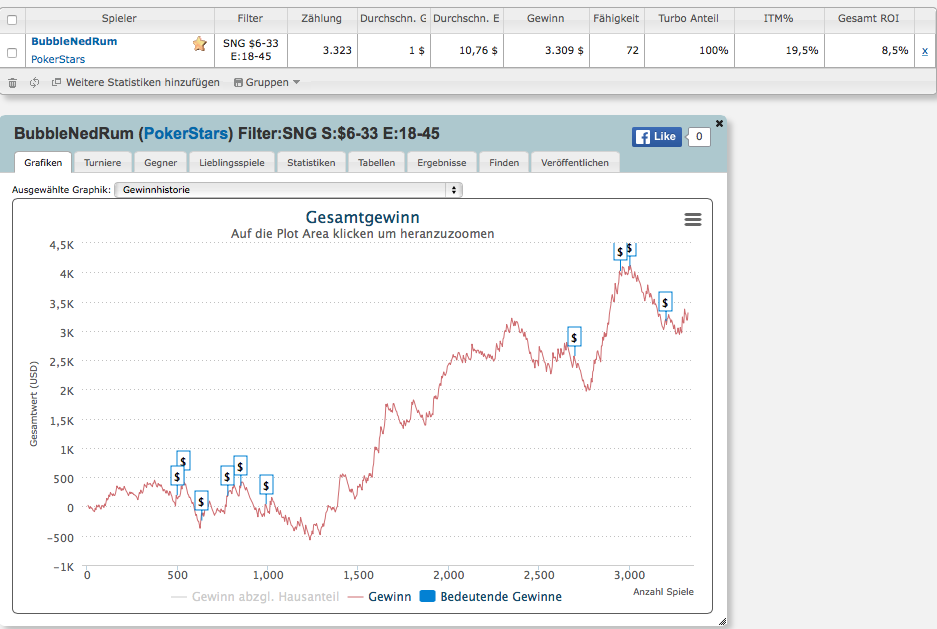Click the trash delete icon below table
Screen dimensions: 937x629
12,83
